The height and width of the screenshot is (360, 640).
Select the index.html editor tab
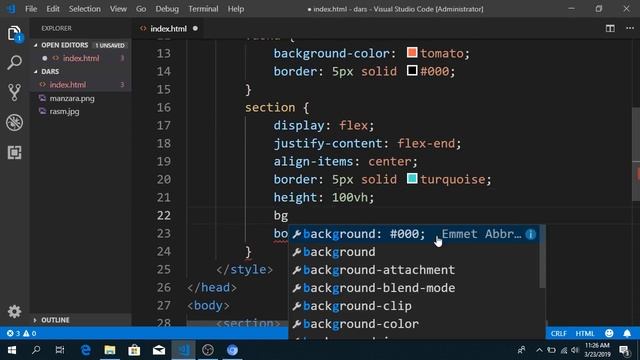(x=168, y=29)
